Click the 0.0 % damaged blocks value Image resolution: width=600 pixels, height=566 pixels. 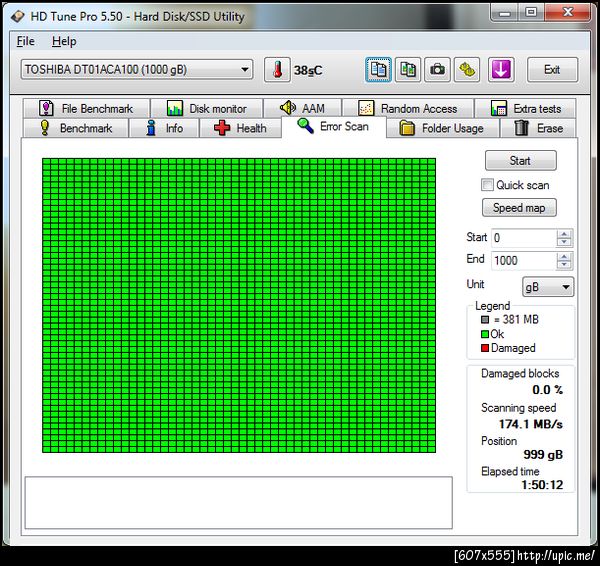[548, 390]
